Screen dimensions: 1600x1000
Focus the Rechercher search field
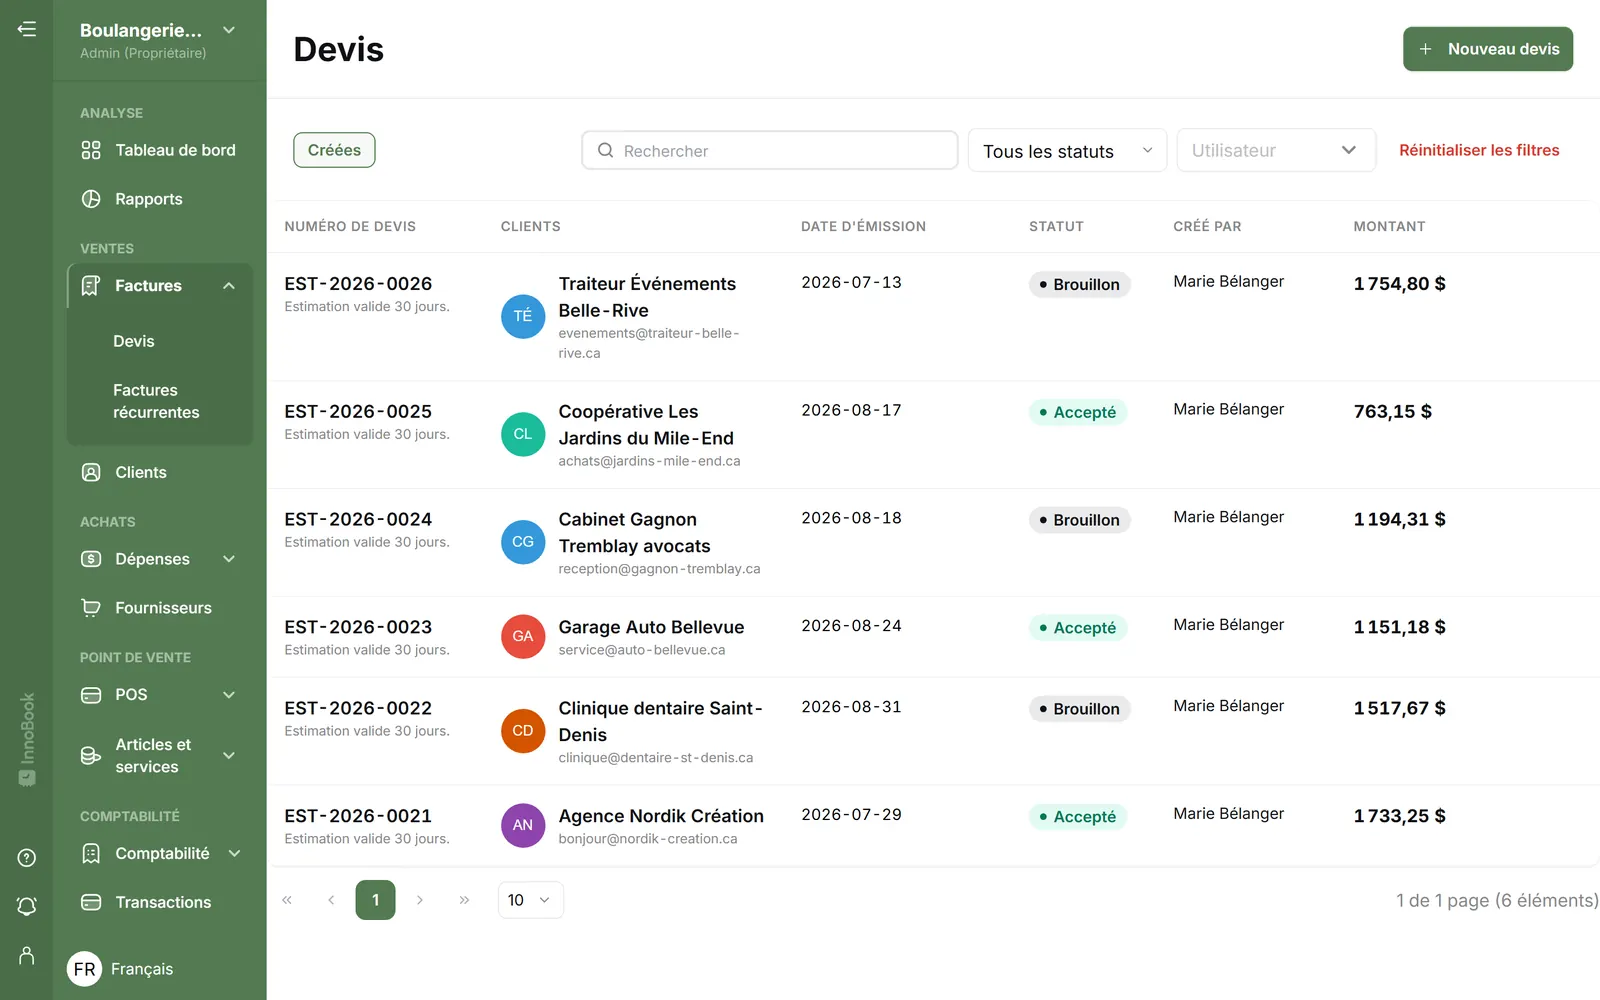point(770,151)
